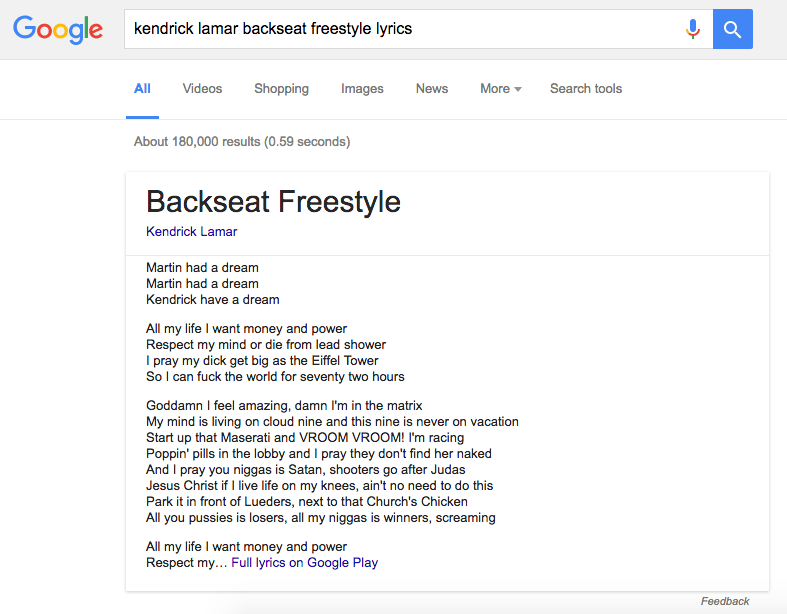Click the Feedback link below the card
The height and width of the screenshot is (614, 787).
coord(725,601)
